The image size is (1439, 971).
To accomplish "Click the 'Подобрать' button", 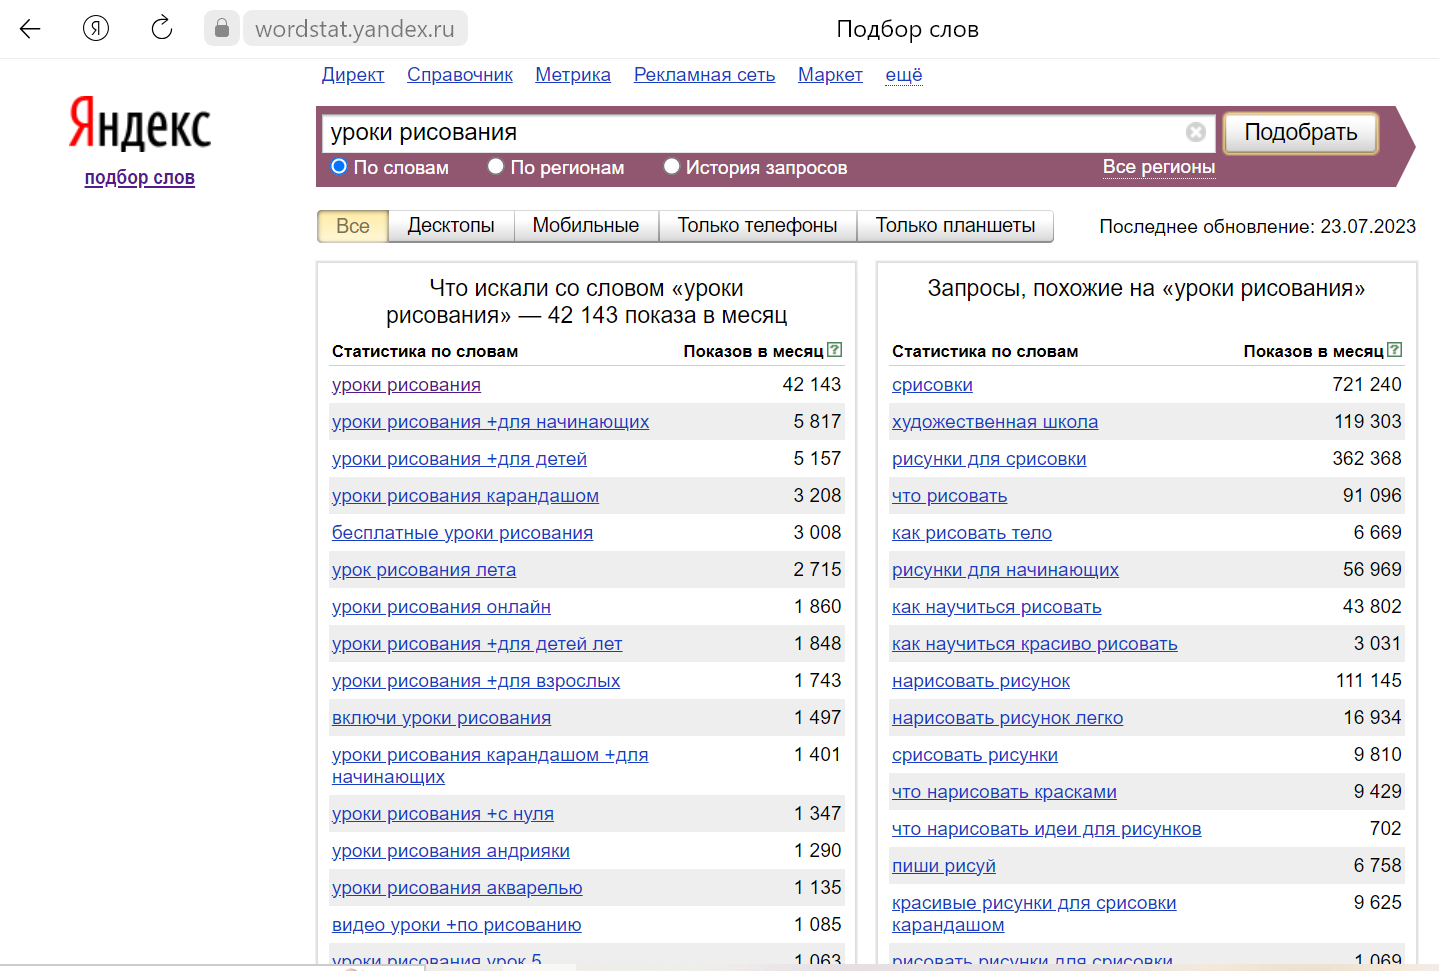I will [x=1301, y=132].
